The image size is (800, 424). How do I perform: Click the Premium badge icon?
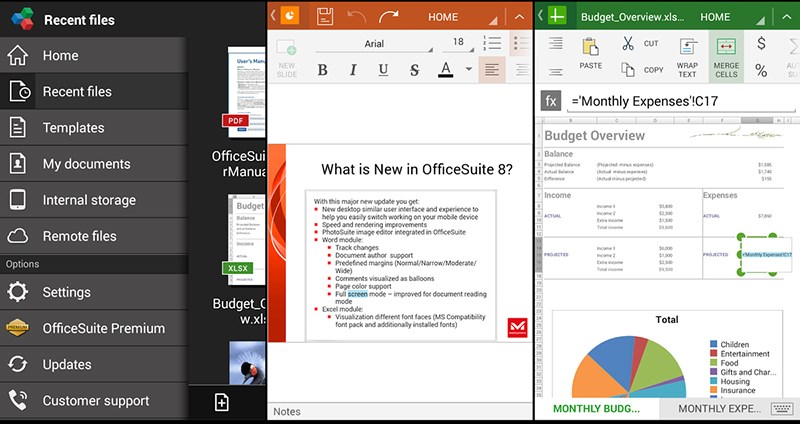17,328
